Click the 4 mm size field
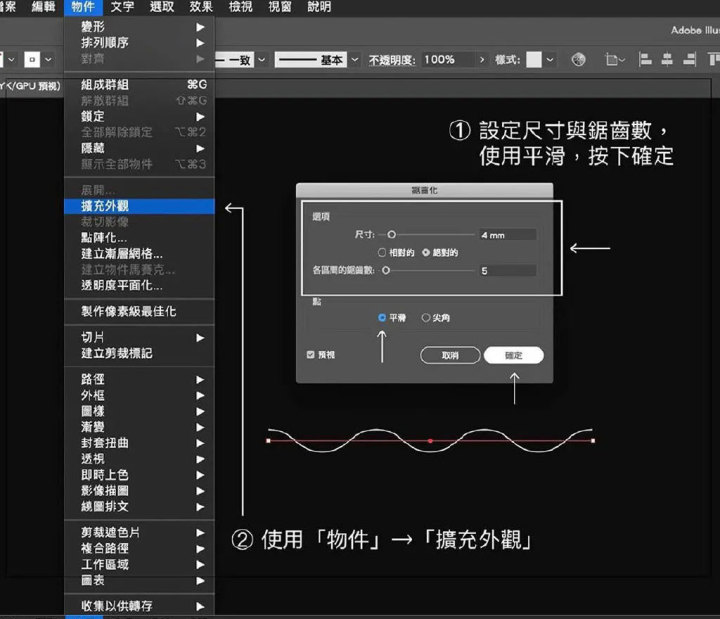The height and width of the screenshot is (619, 720). [x=507, y=235]
